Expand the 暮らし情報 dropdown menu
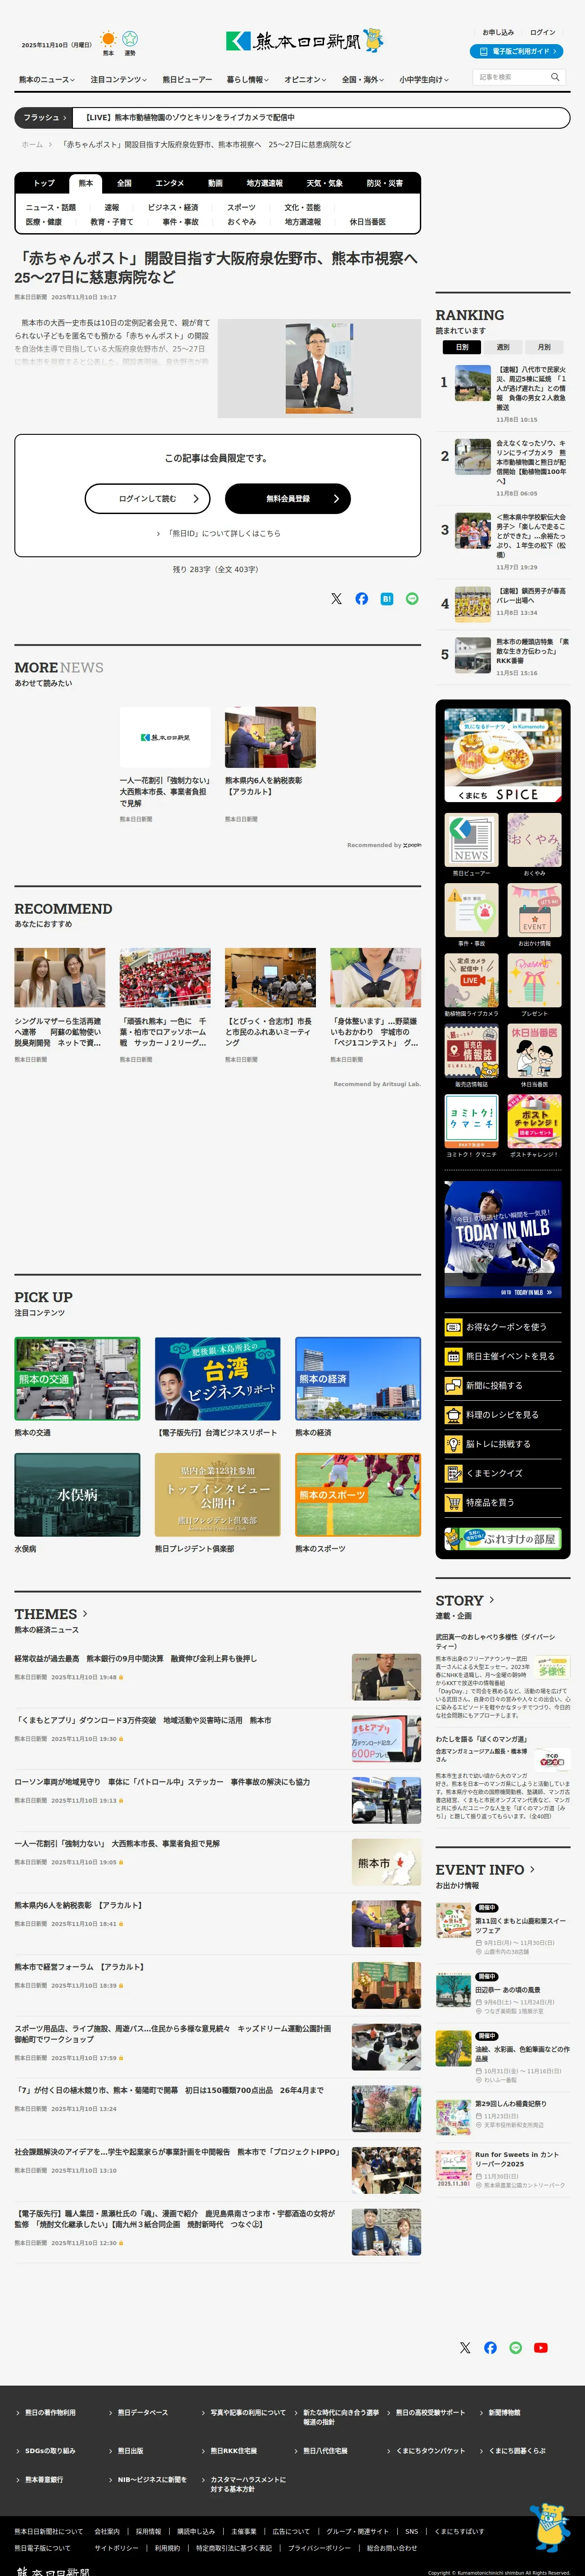Screen dimensions: 585x2576 click(x=248, y=79)
